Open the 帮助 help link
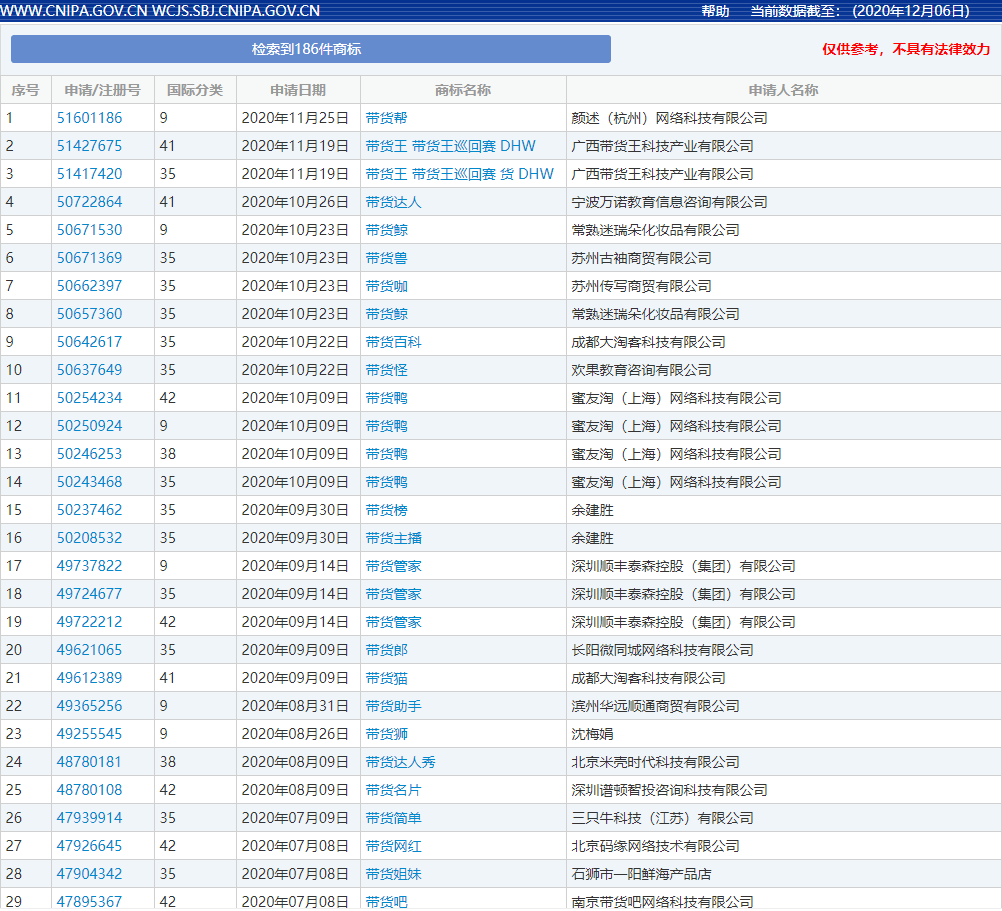This screenshot has width=1002, height=911. coord(714,11)
